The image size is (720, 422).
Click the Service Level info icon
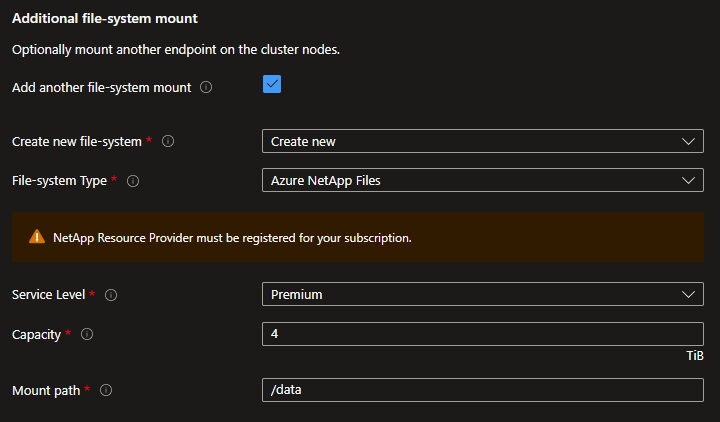pos(111,295)
